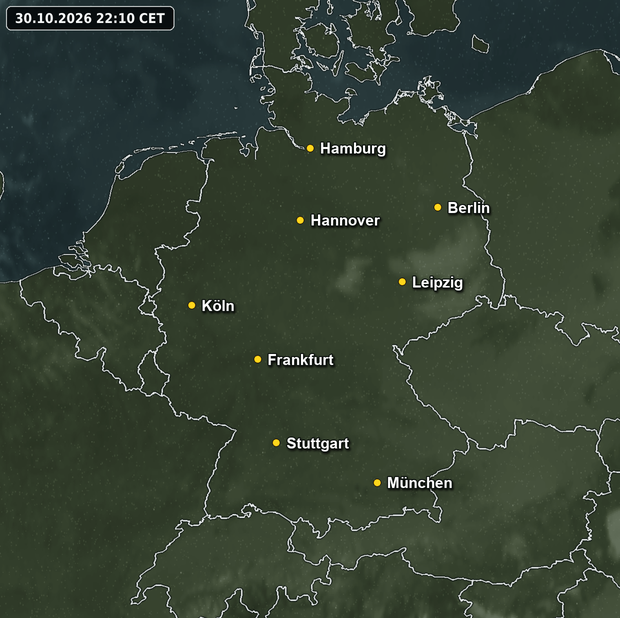620x618 pixels.
Task: Click the Berlin city marker dot
Action: click(x=437, y=207)
